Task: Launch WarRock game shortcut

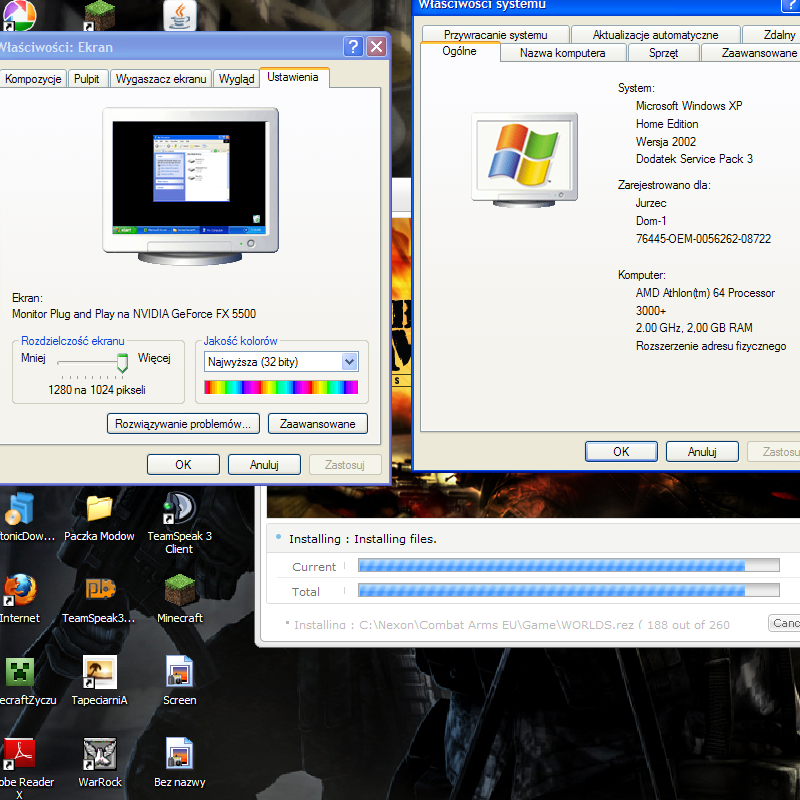Action: pos(99,754)
